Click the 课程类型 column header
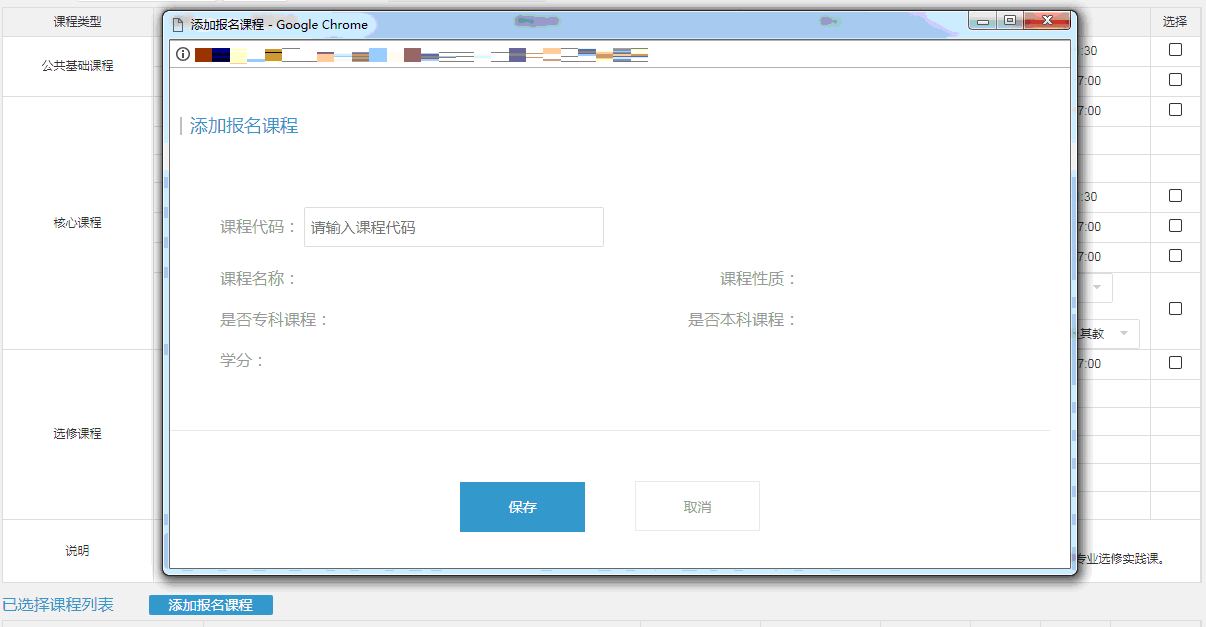 77,22
